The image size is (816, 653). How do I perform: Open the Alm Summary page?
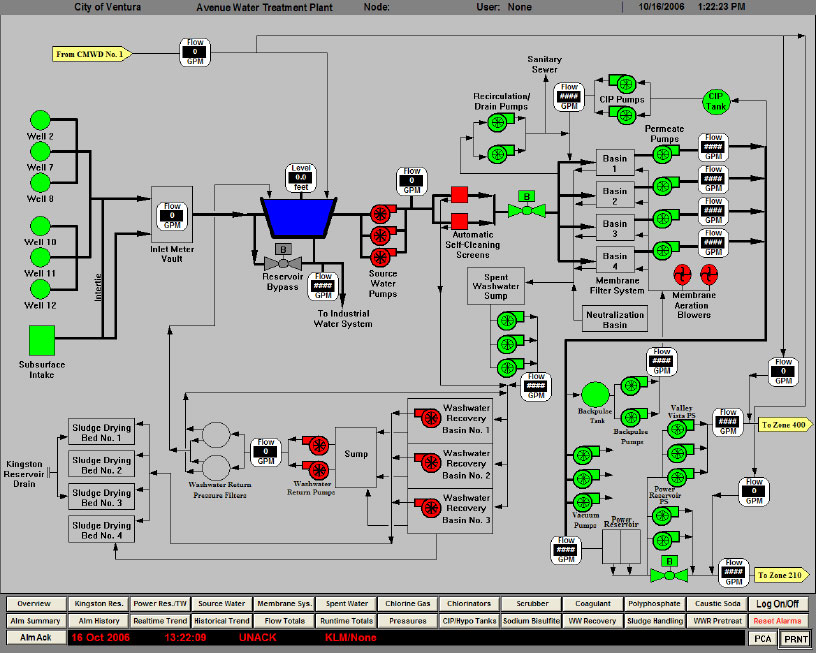(36, 621)
